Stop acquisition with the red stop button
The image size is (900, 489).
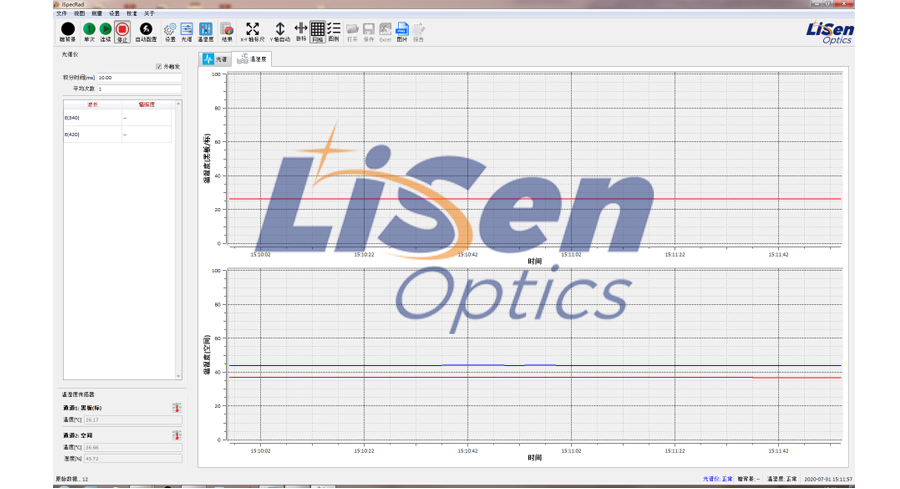[122, 32]
